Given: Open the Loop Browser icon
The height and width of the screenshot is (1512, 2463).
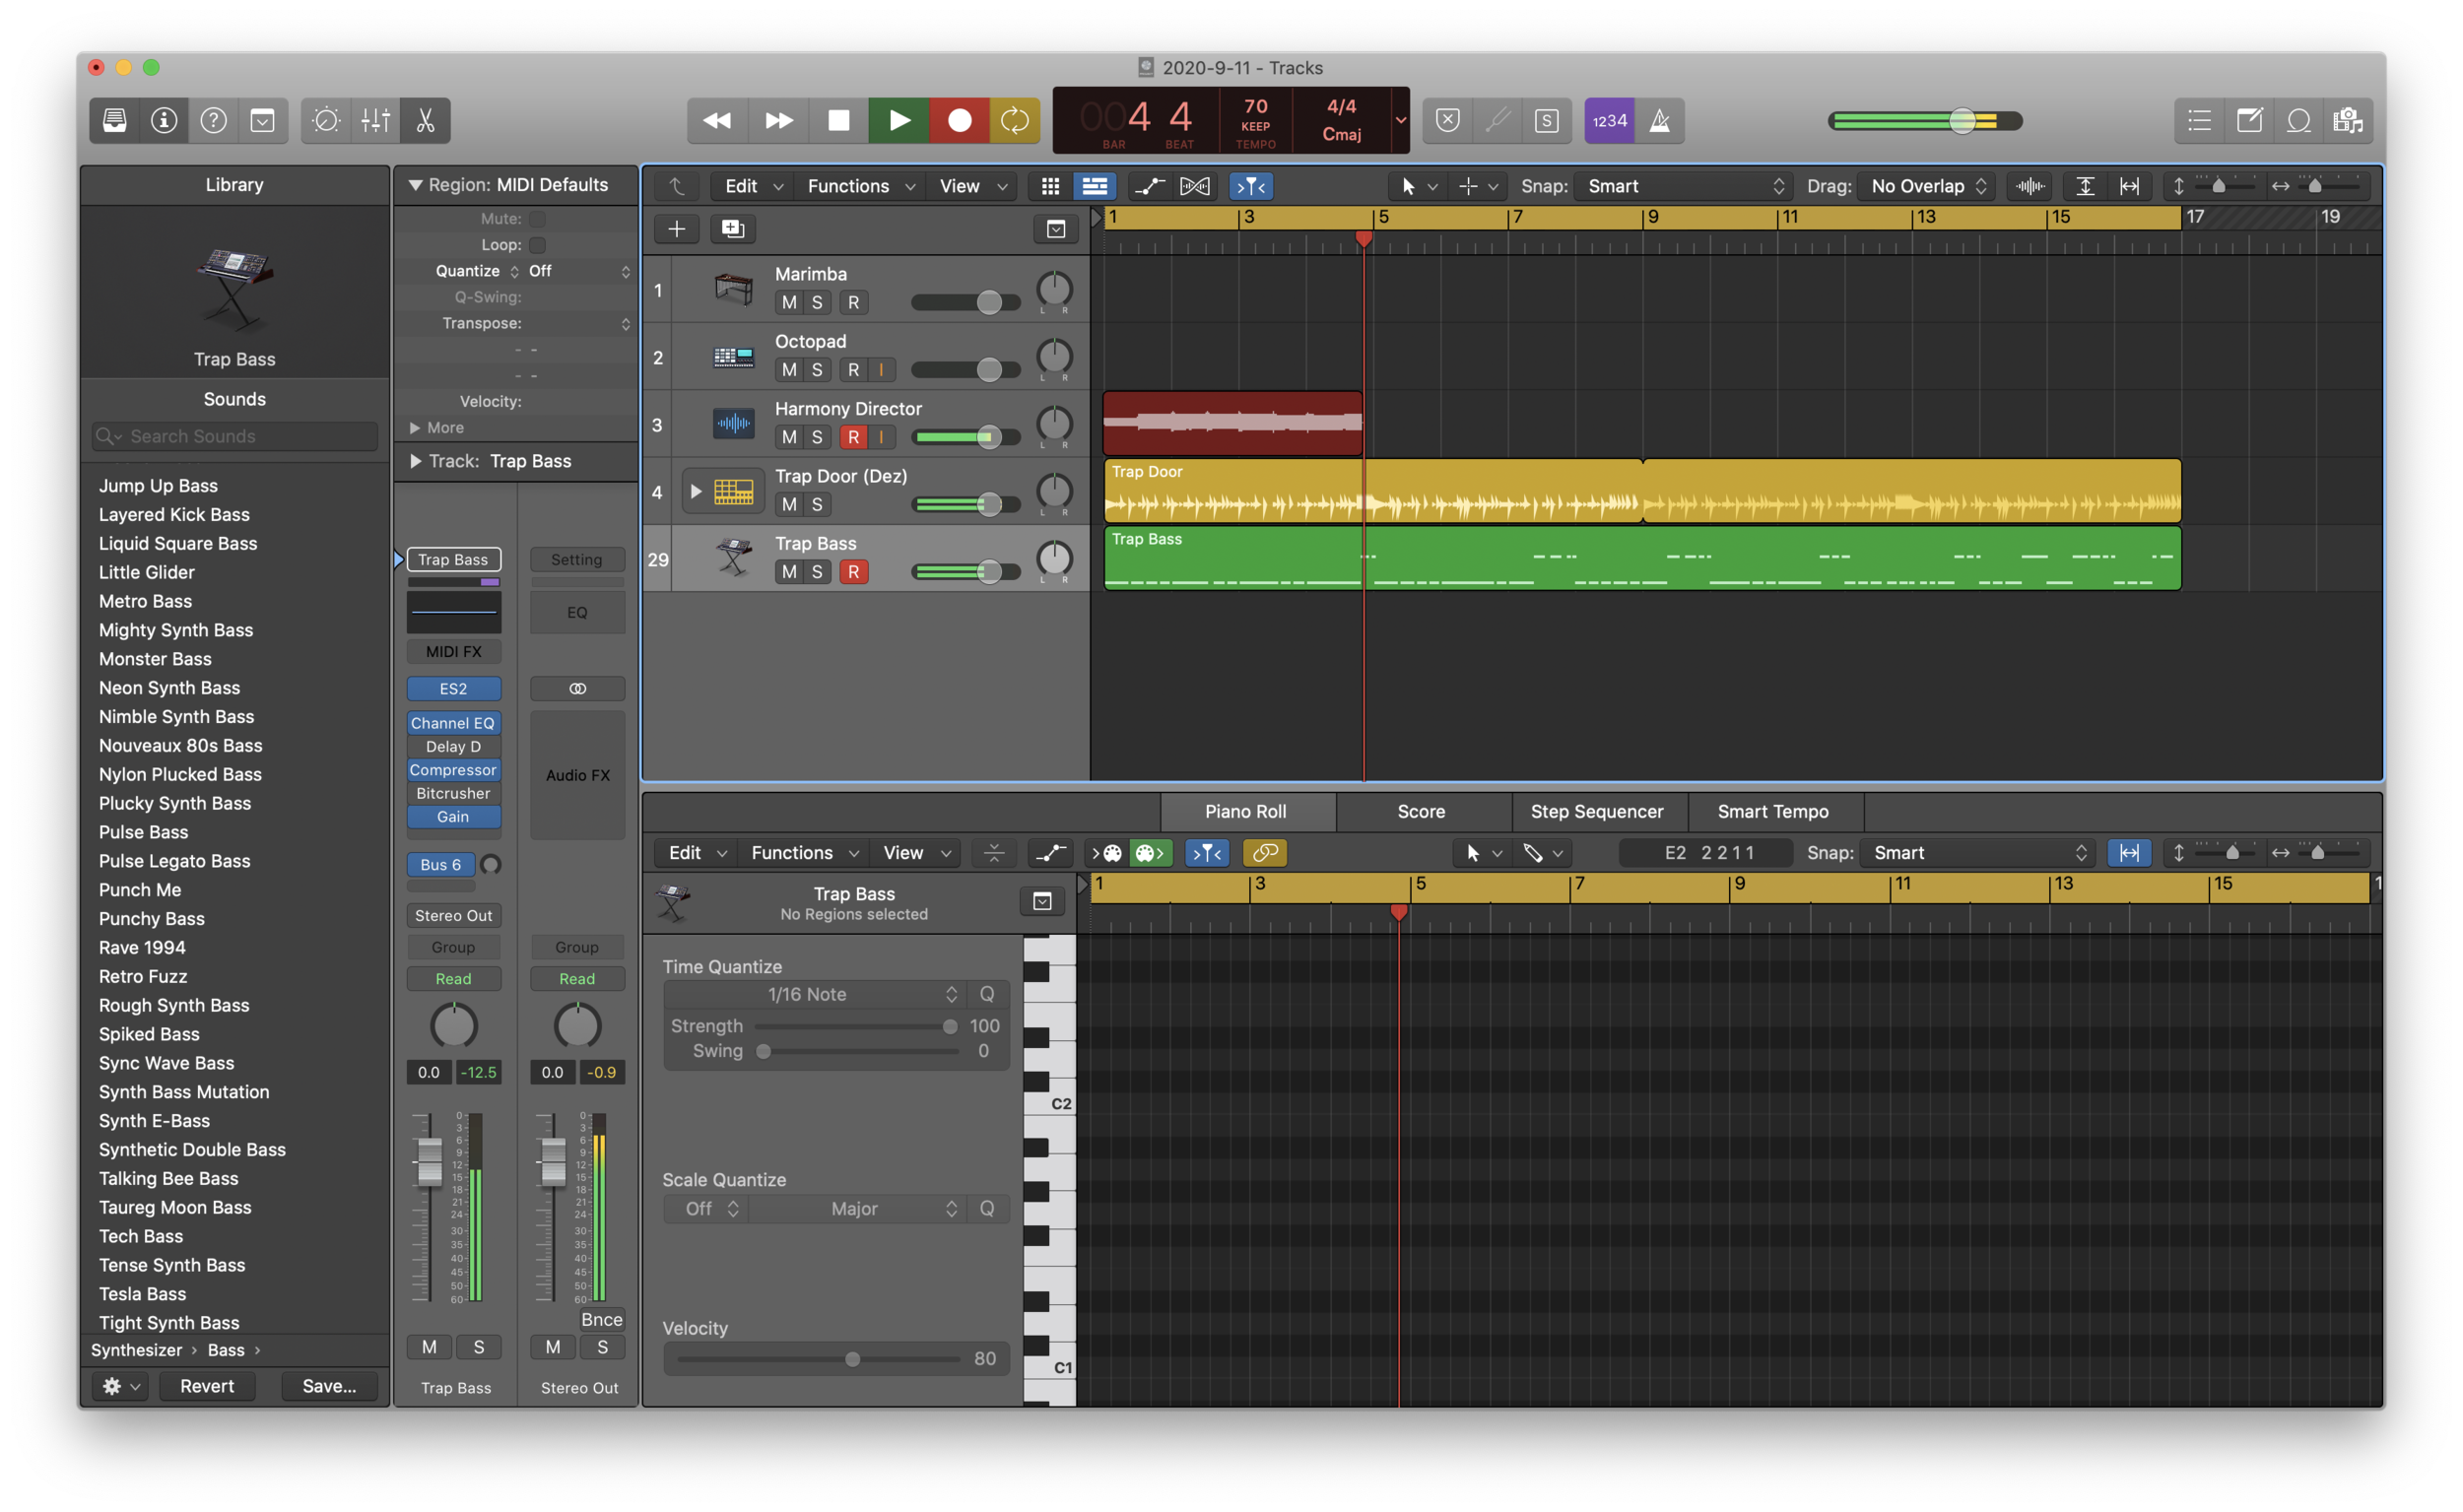Looking at the screenshot, I should point(2298,121).
